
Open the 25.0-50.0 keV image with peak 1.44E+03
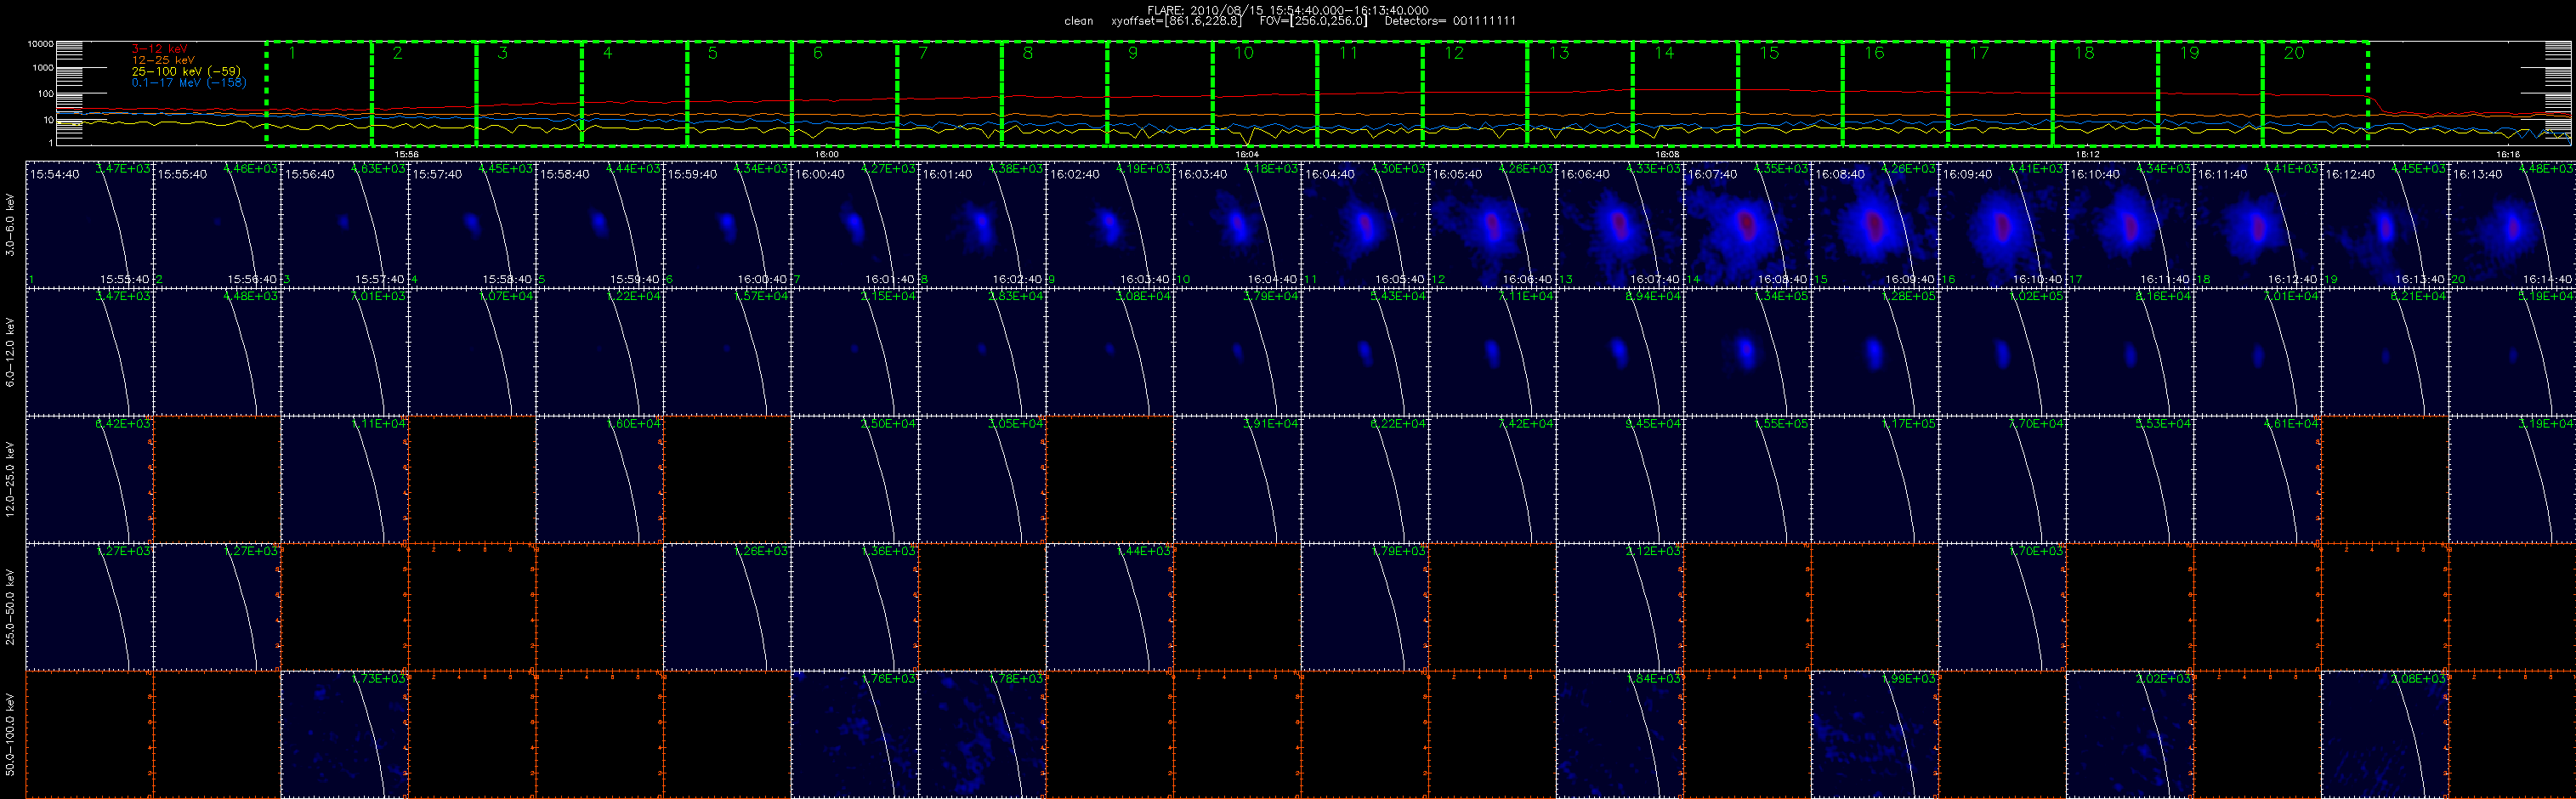coord(1109,607)
